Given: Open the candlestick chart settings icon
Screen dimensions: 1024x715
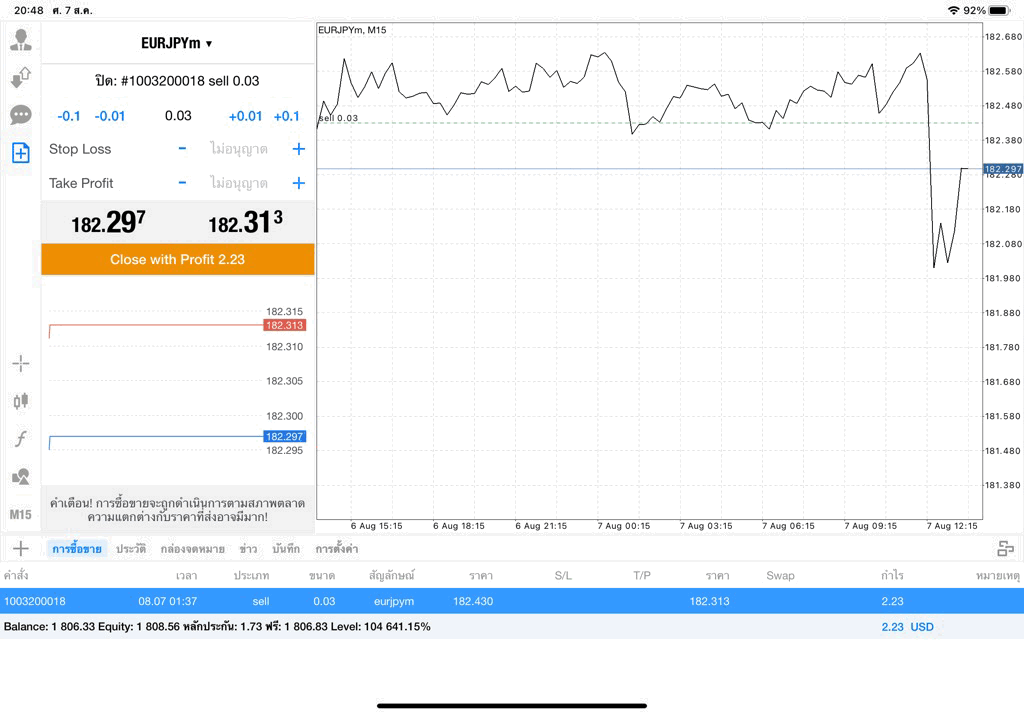Looking at the screenshot, I should (x=21, y=401).
